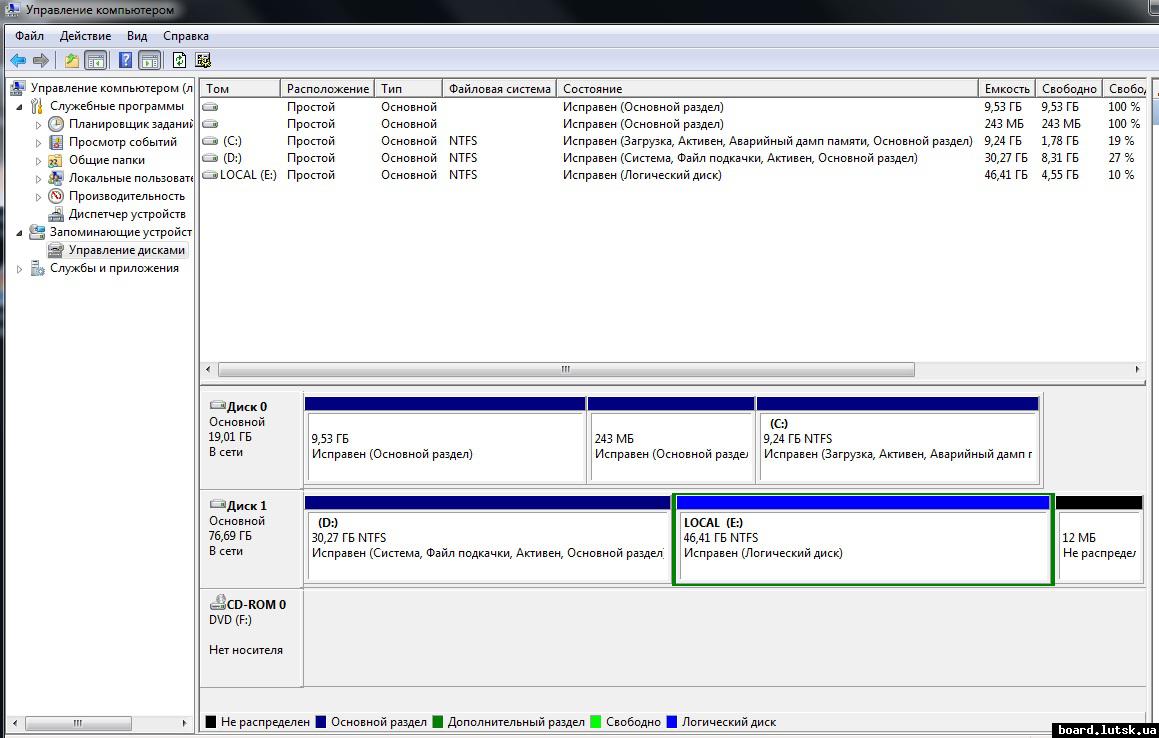Image resolution: width=1159 pixels, height=738 pixels.
Task: Open the Действие menu
Action: click(x=85, y=36)
